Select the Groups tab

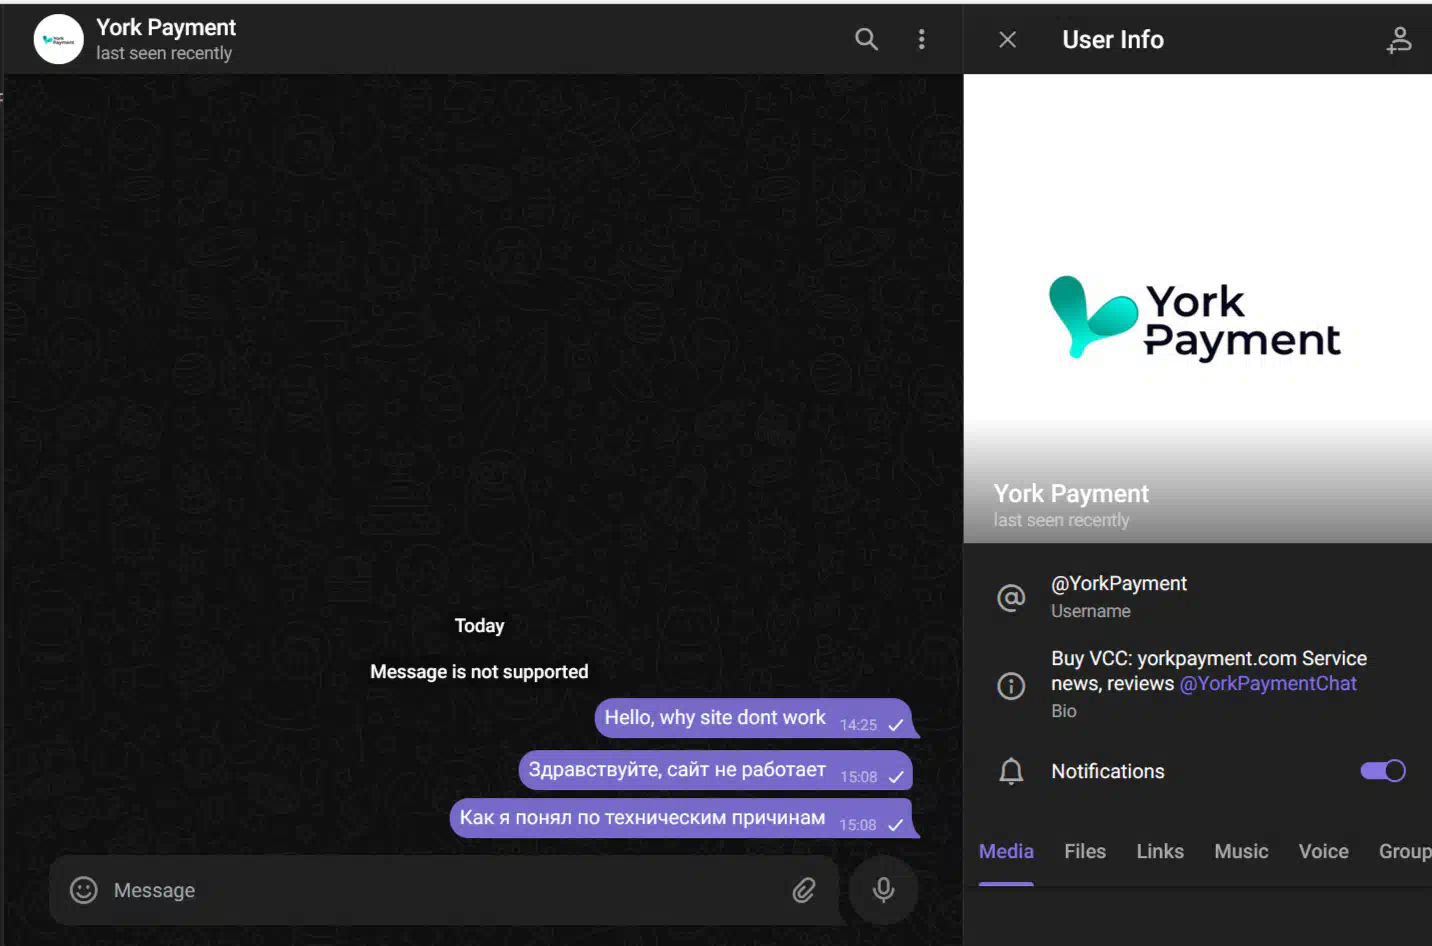pyautogui.click(x=1405, y=851)
